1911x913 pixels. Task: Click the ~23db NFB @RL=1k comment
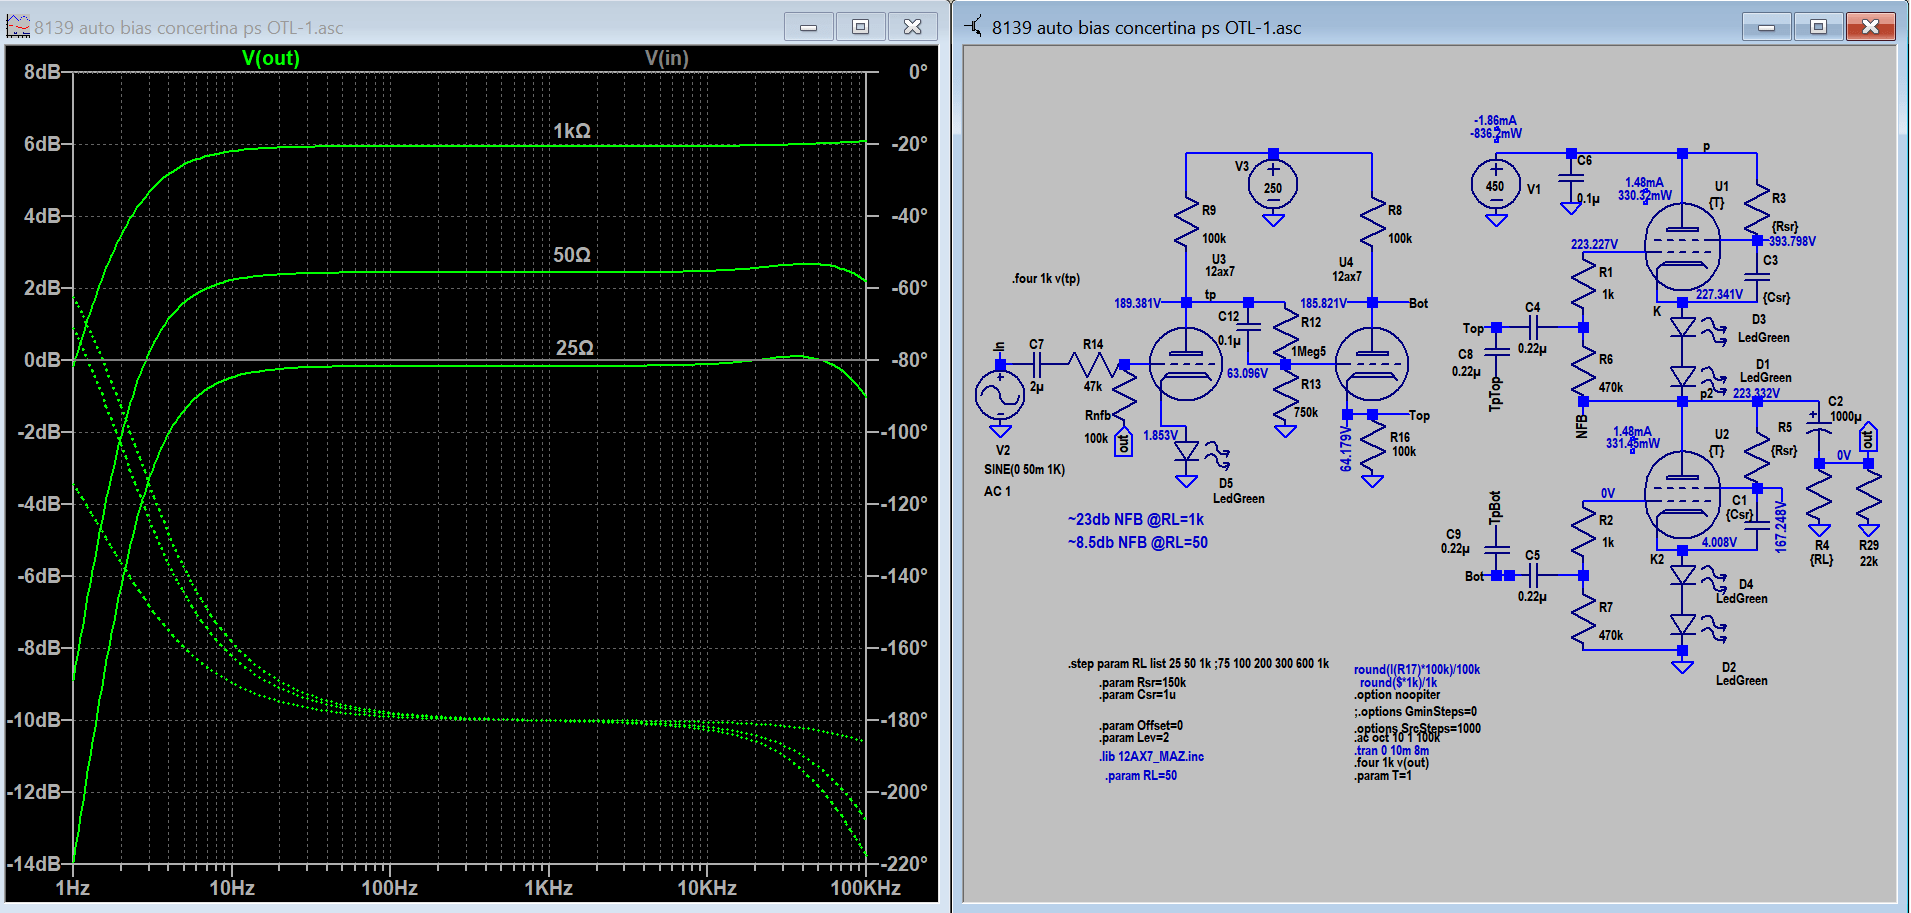pos(1135,520)
